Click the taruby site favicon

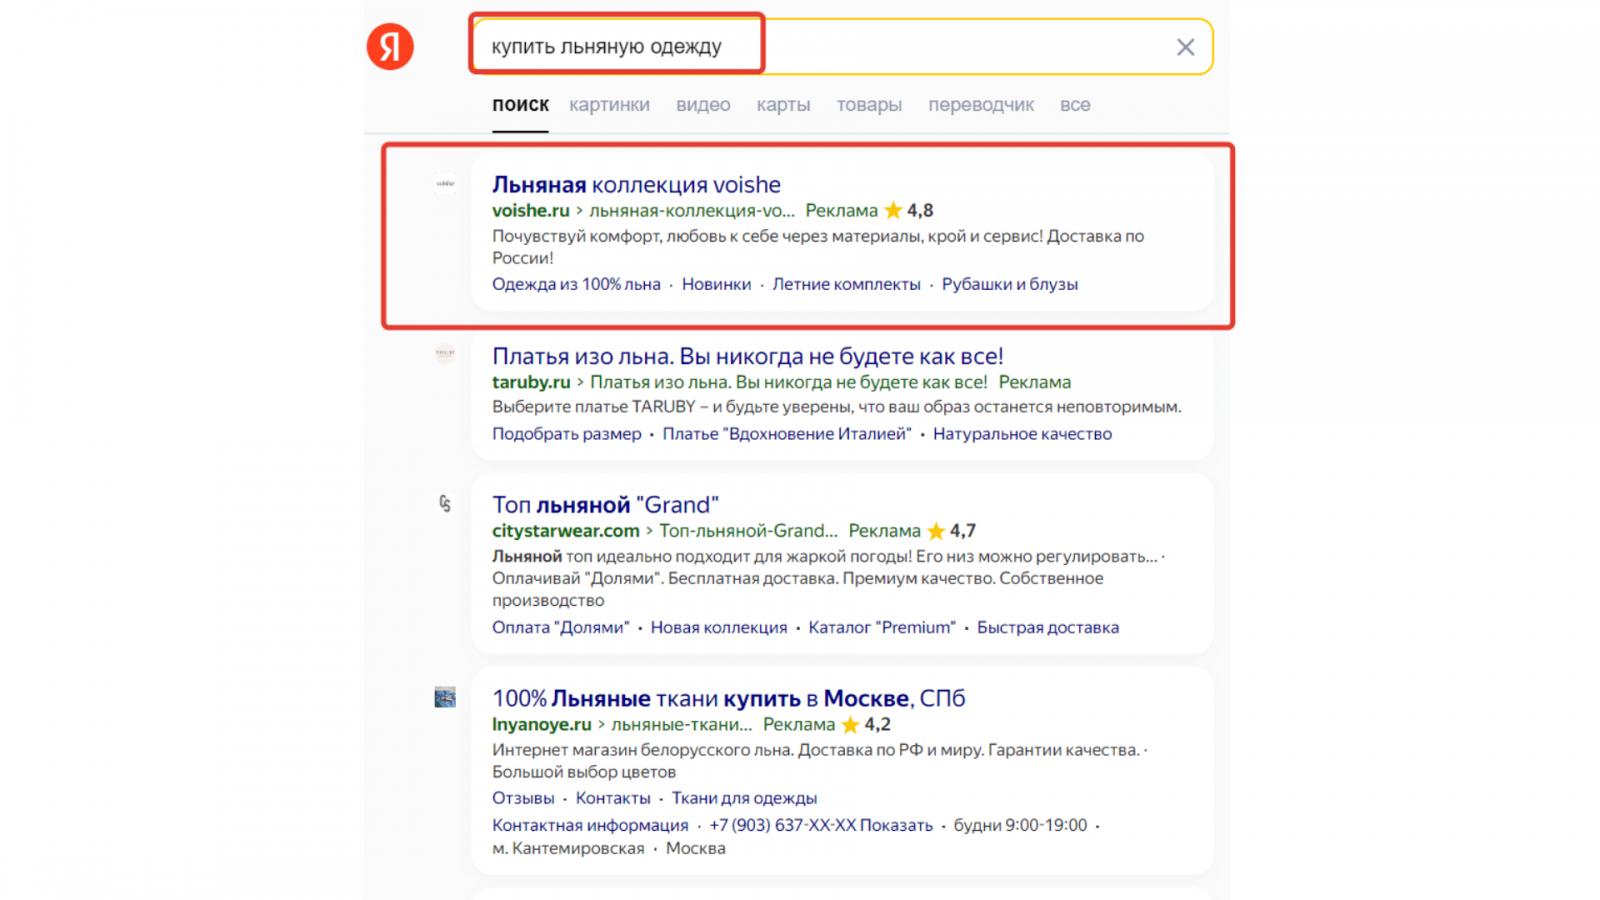point(445,354)
